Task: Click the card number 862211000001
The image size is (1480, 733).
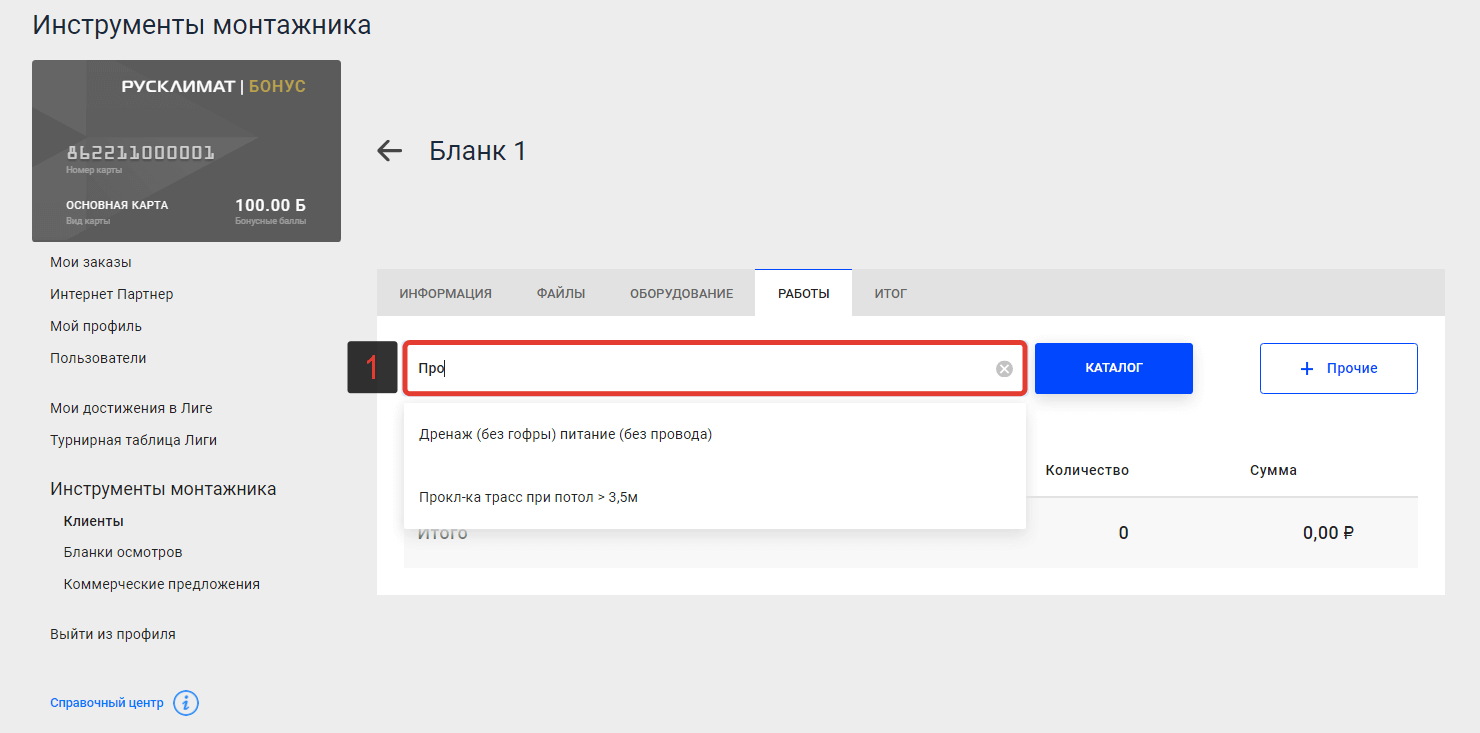Action: pos(140,153)
